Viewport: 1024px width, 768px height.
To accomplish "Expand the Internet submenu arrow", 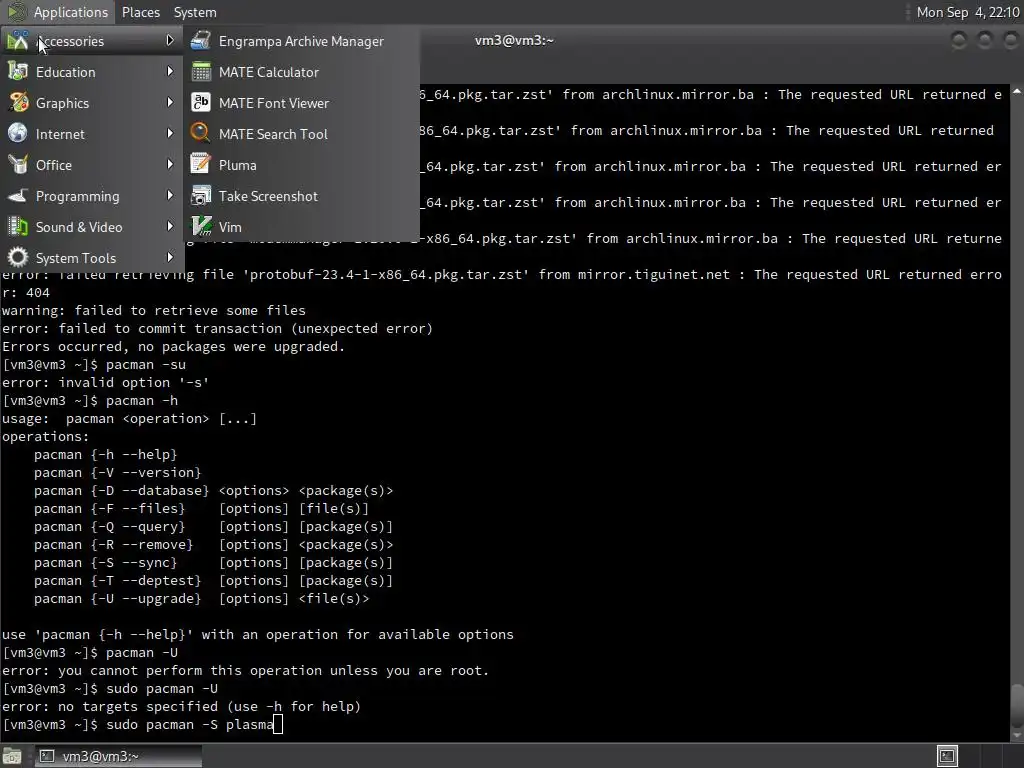I will pyautogui.click(x=170, y=133).
